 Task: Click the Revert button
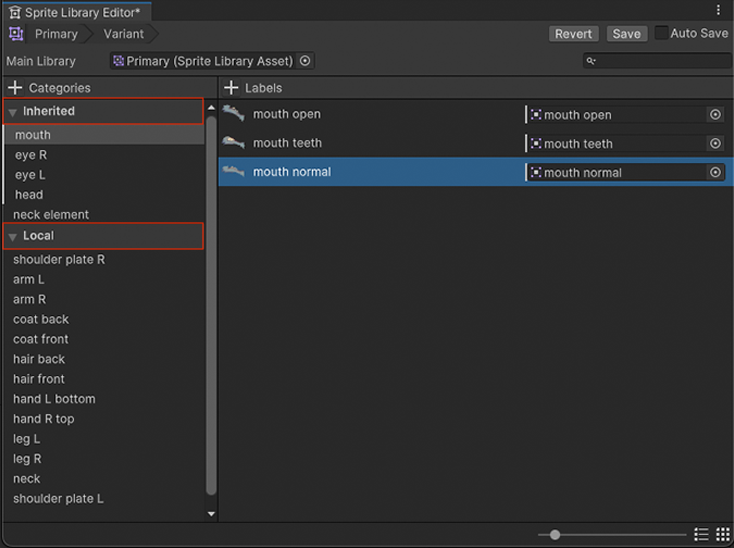tap(573, 34)
